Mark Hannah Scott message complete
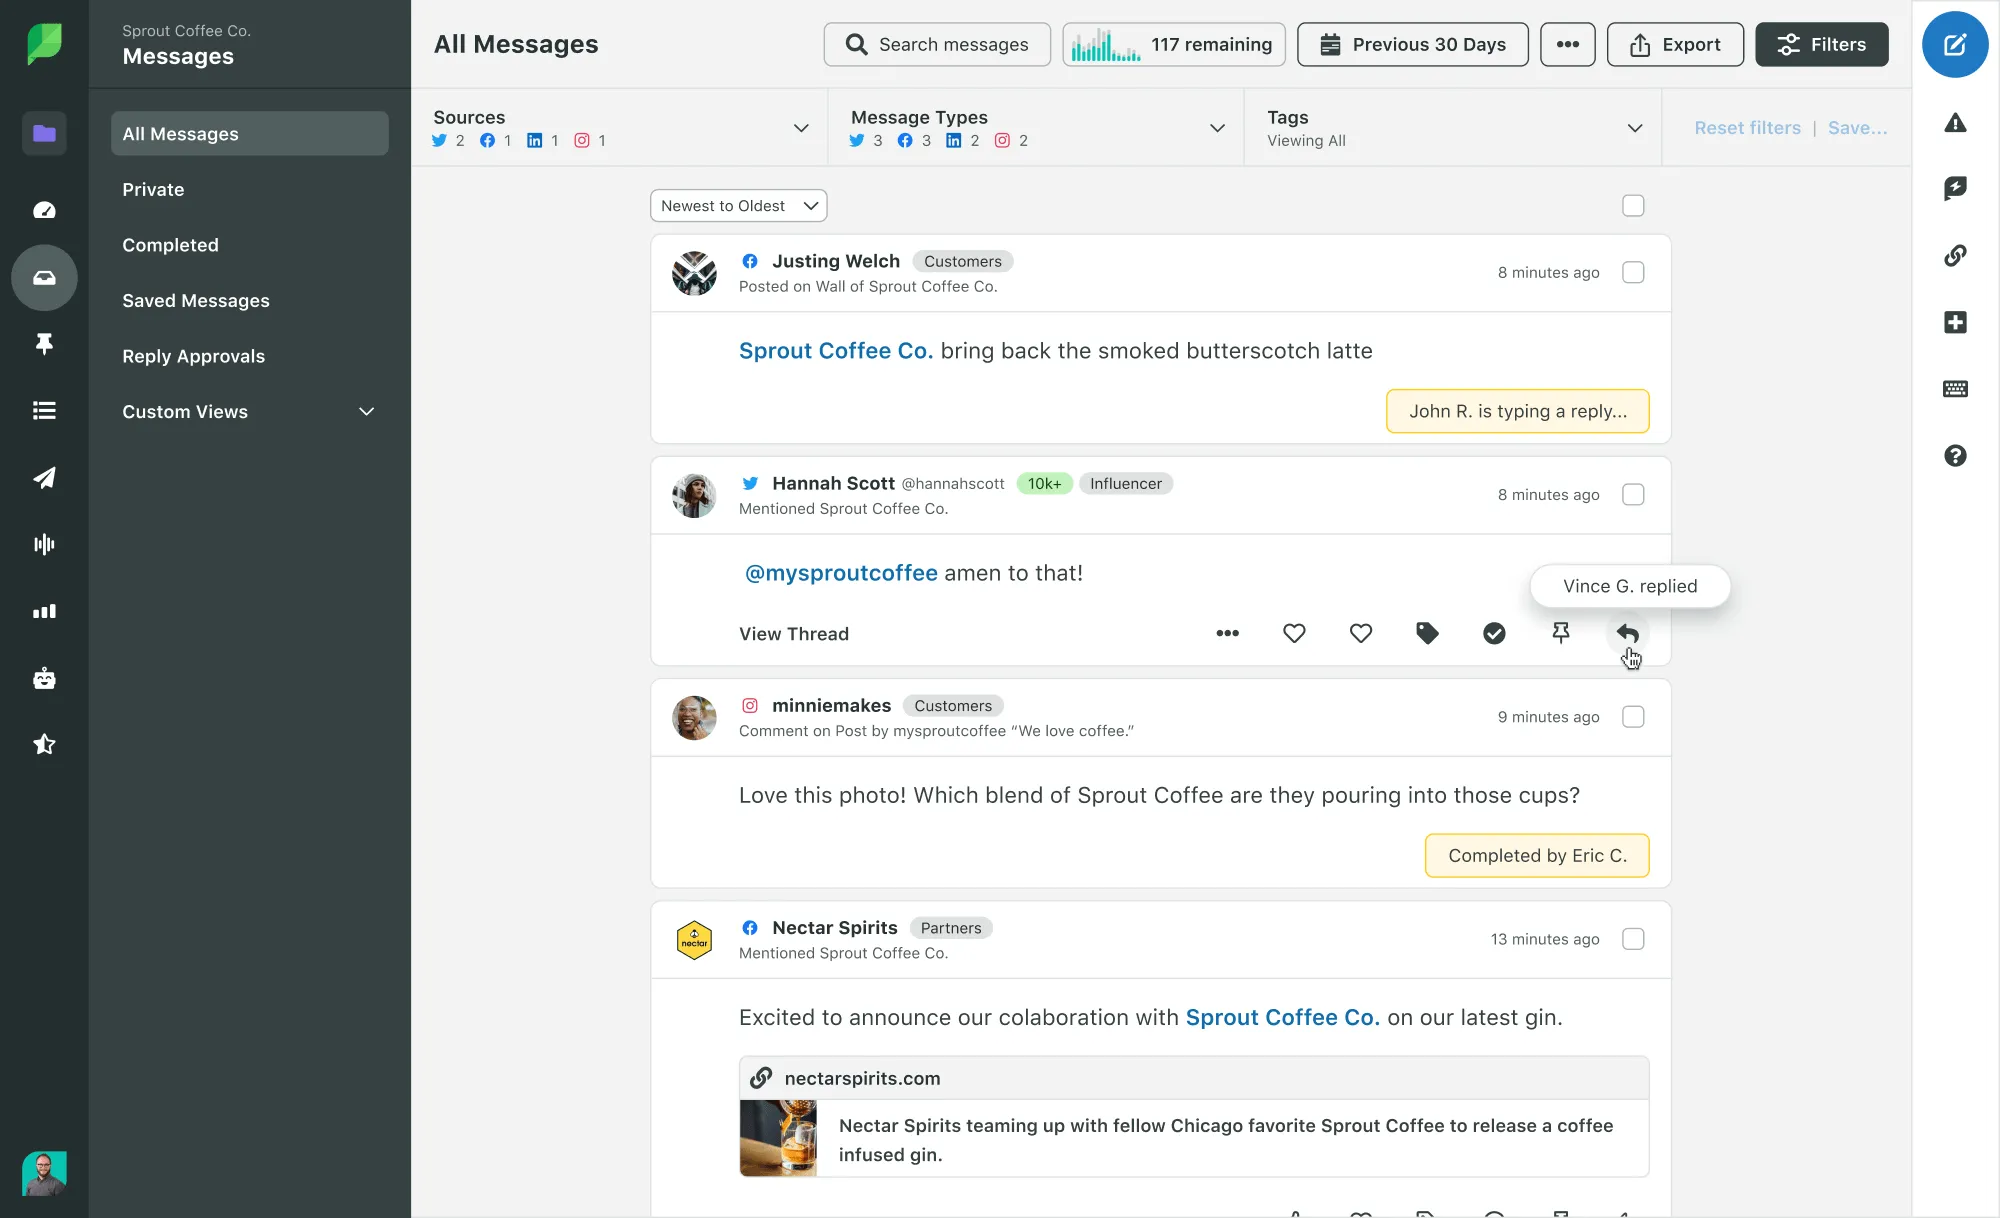 (1494, 633)
